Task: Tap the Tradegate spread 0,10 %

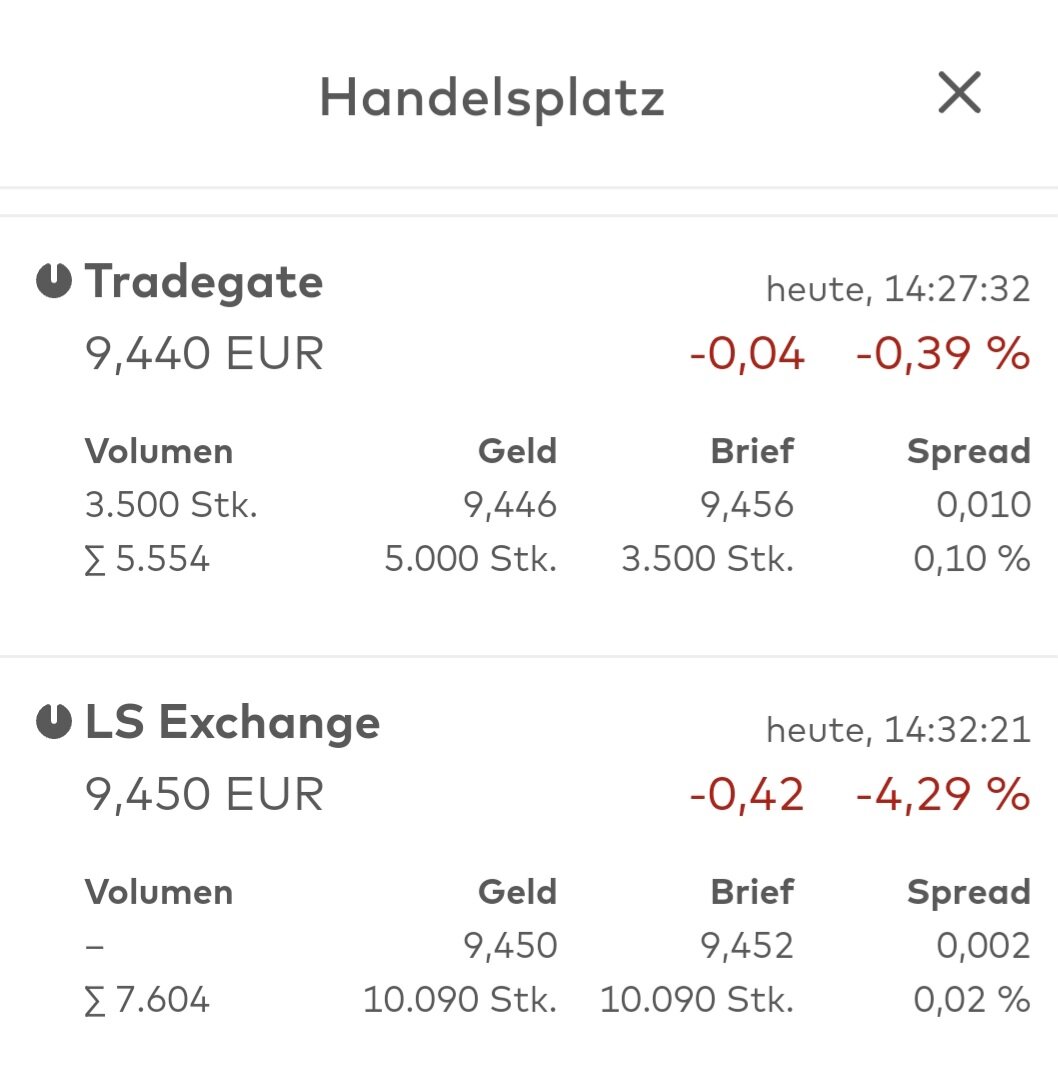Action: coord(971,559)
